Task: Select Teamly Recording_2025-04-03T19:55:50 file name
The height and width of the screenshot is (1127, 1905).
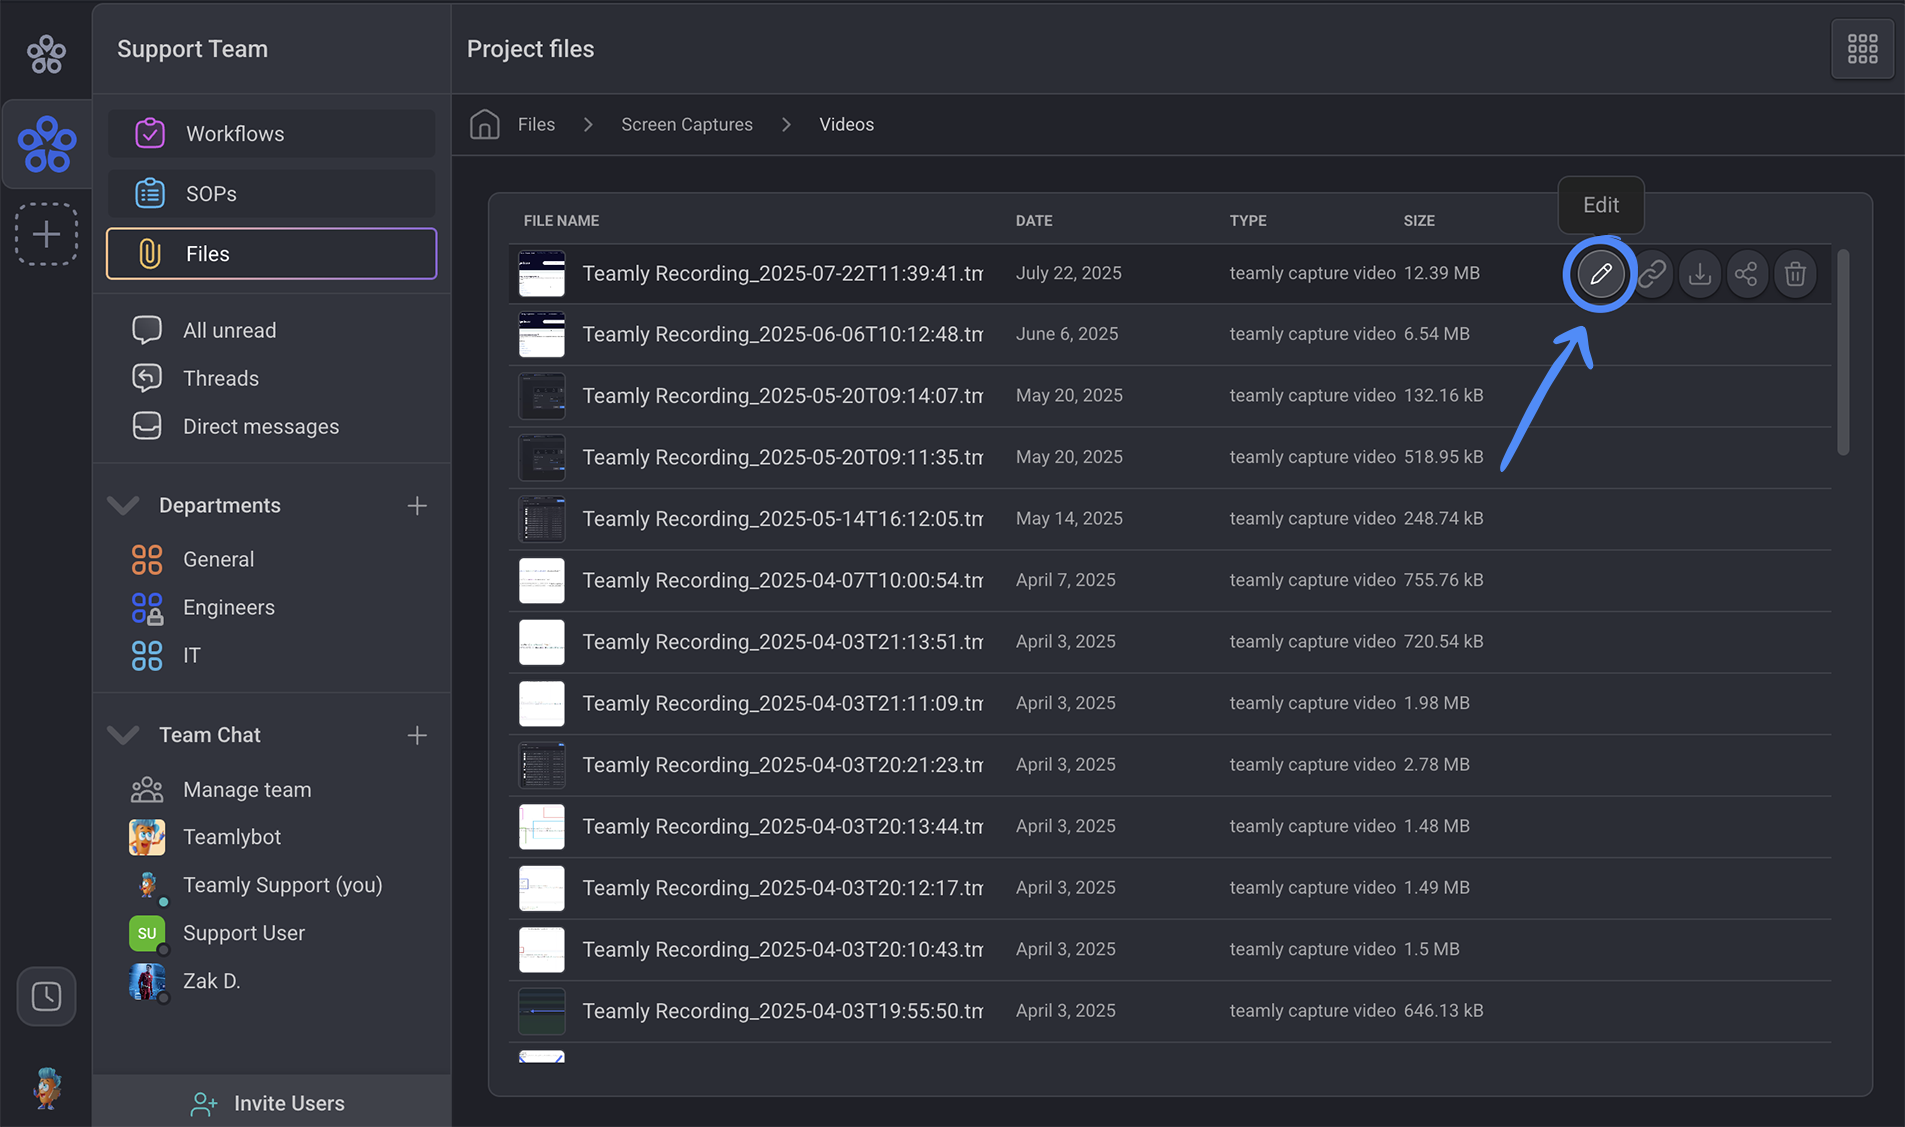Action: [782, 1011]
